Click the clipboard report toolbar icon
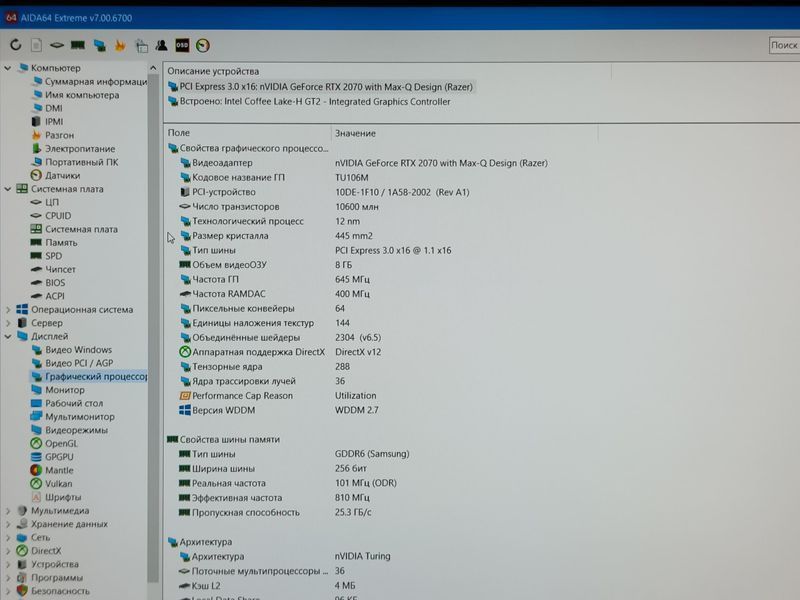This screenshot has width=800, height=600. [142, 45]
